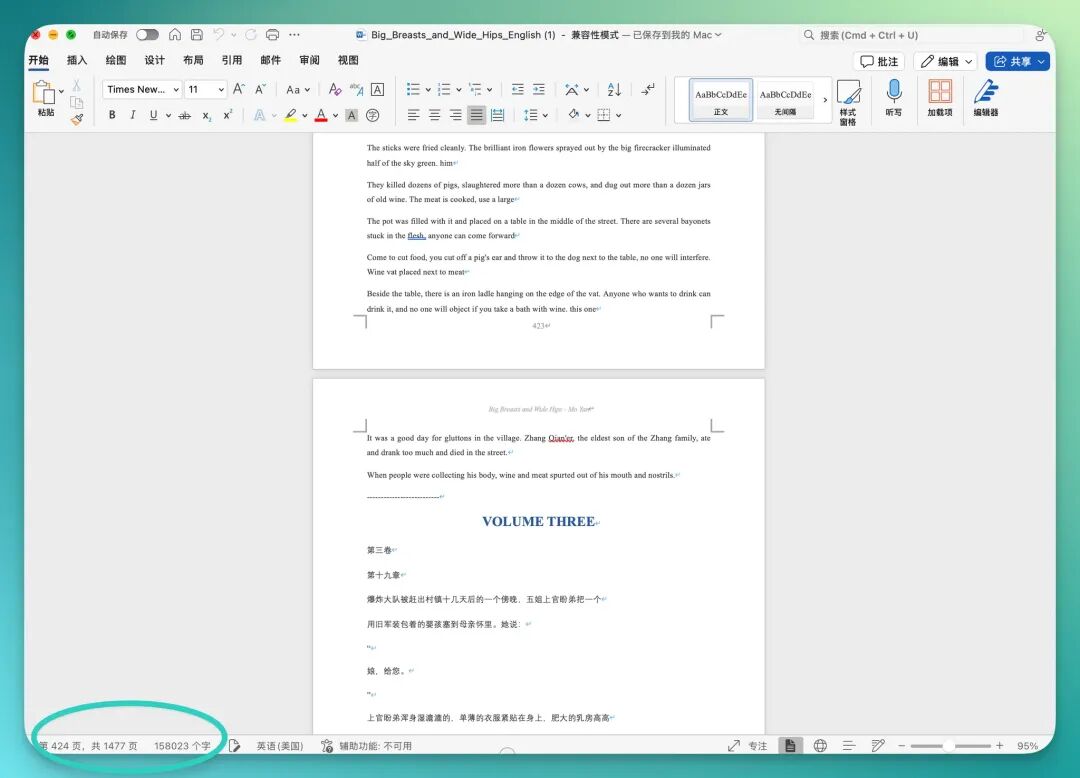Click the Focus mode button

pos(748,746)
